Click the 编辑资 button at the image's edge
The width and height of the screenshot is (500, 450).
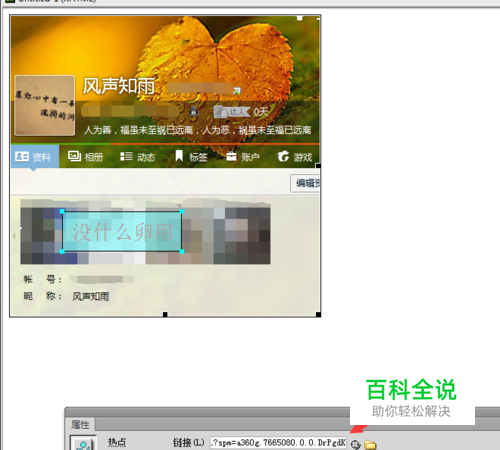click(x=305, y=183)
